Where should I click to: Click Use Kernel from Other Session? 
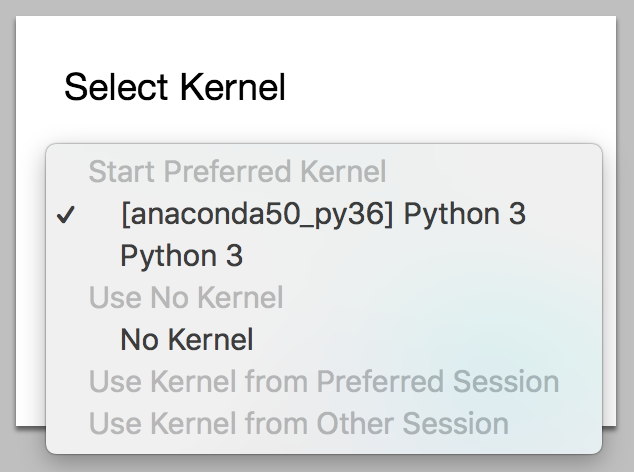(298, 424)
